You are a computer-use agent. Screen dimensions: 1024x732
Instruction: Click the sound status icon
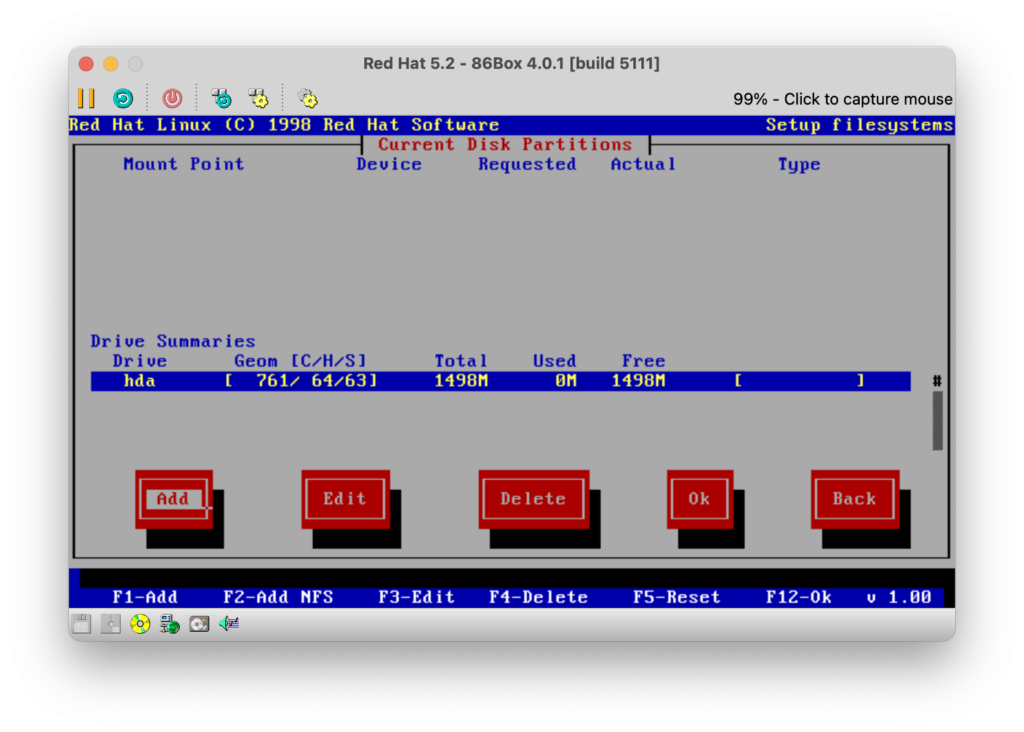(x=229, y=624)
